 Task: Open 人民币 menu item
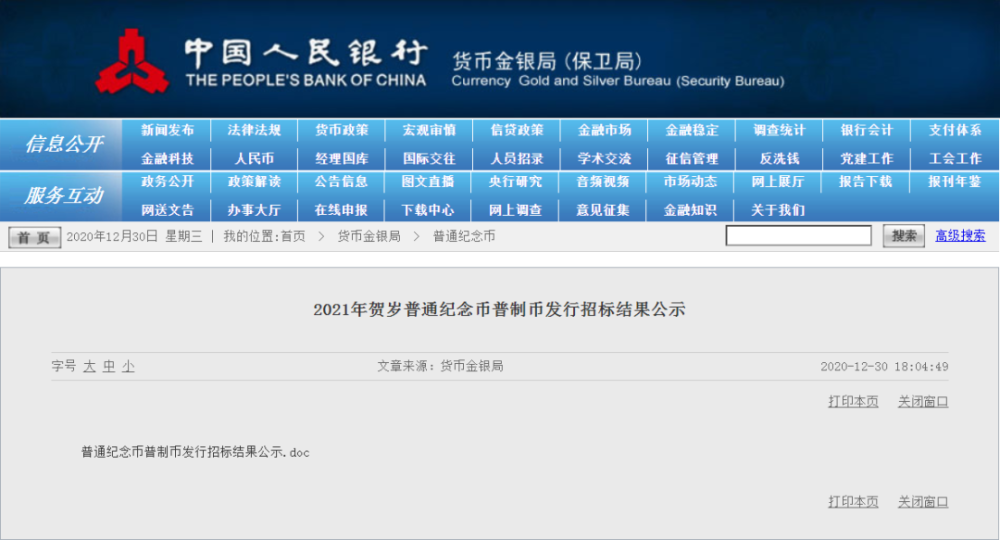254,159
